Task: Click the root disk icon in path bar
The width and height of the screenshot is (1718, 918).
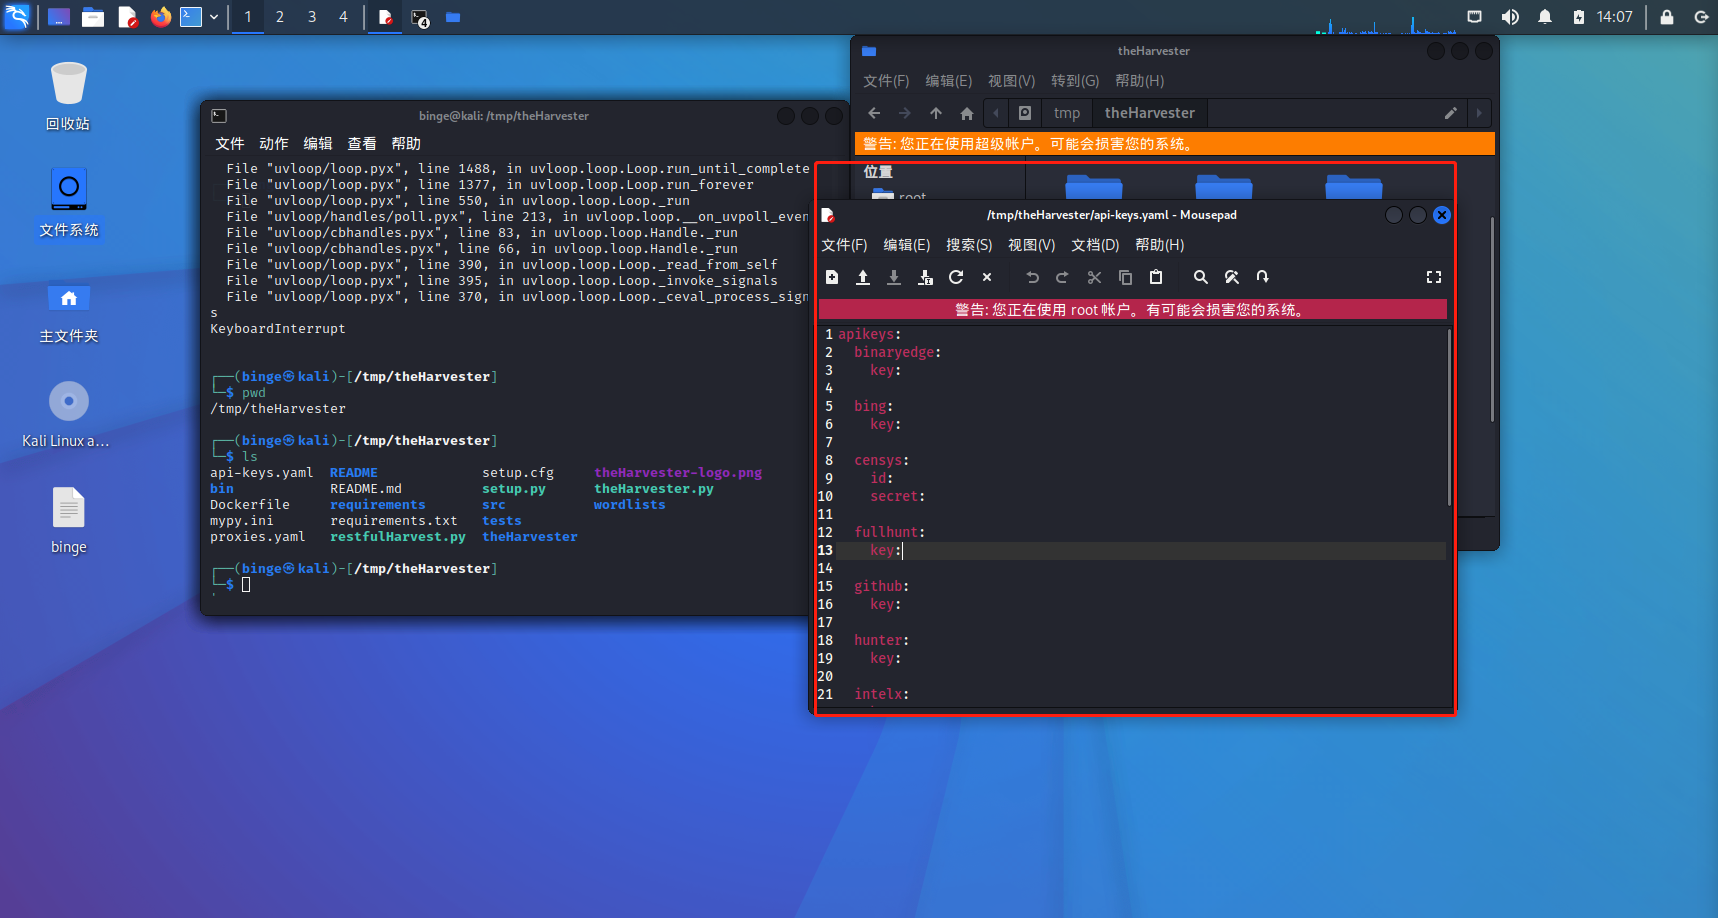Action: point(1025,113)
